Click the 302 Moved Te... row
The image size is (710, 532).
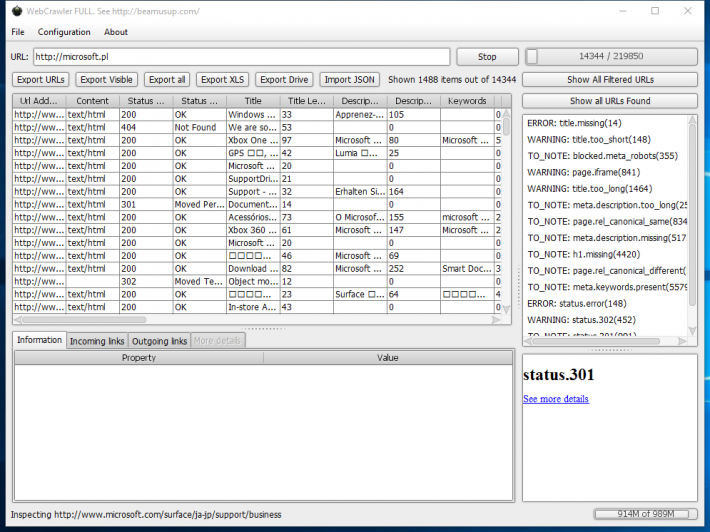[257, 282]
